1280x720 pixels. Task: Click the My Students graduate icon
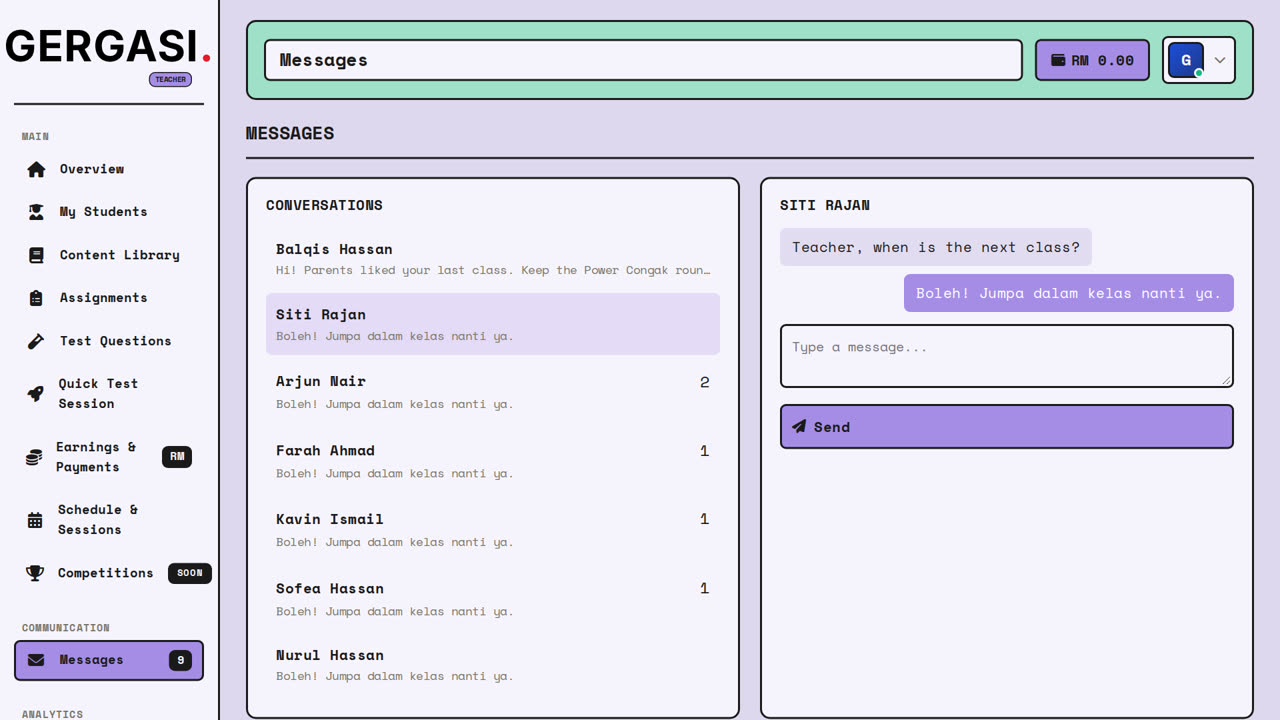tap(36, 212)
